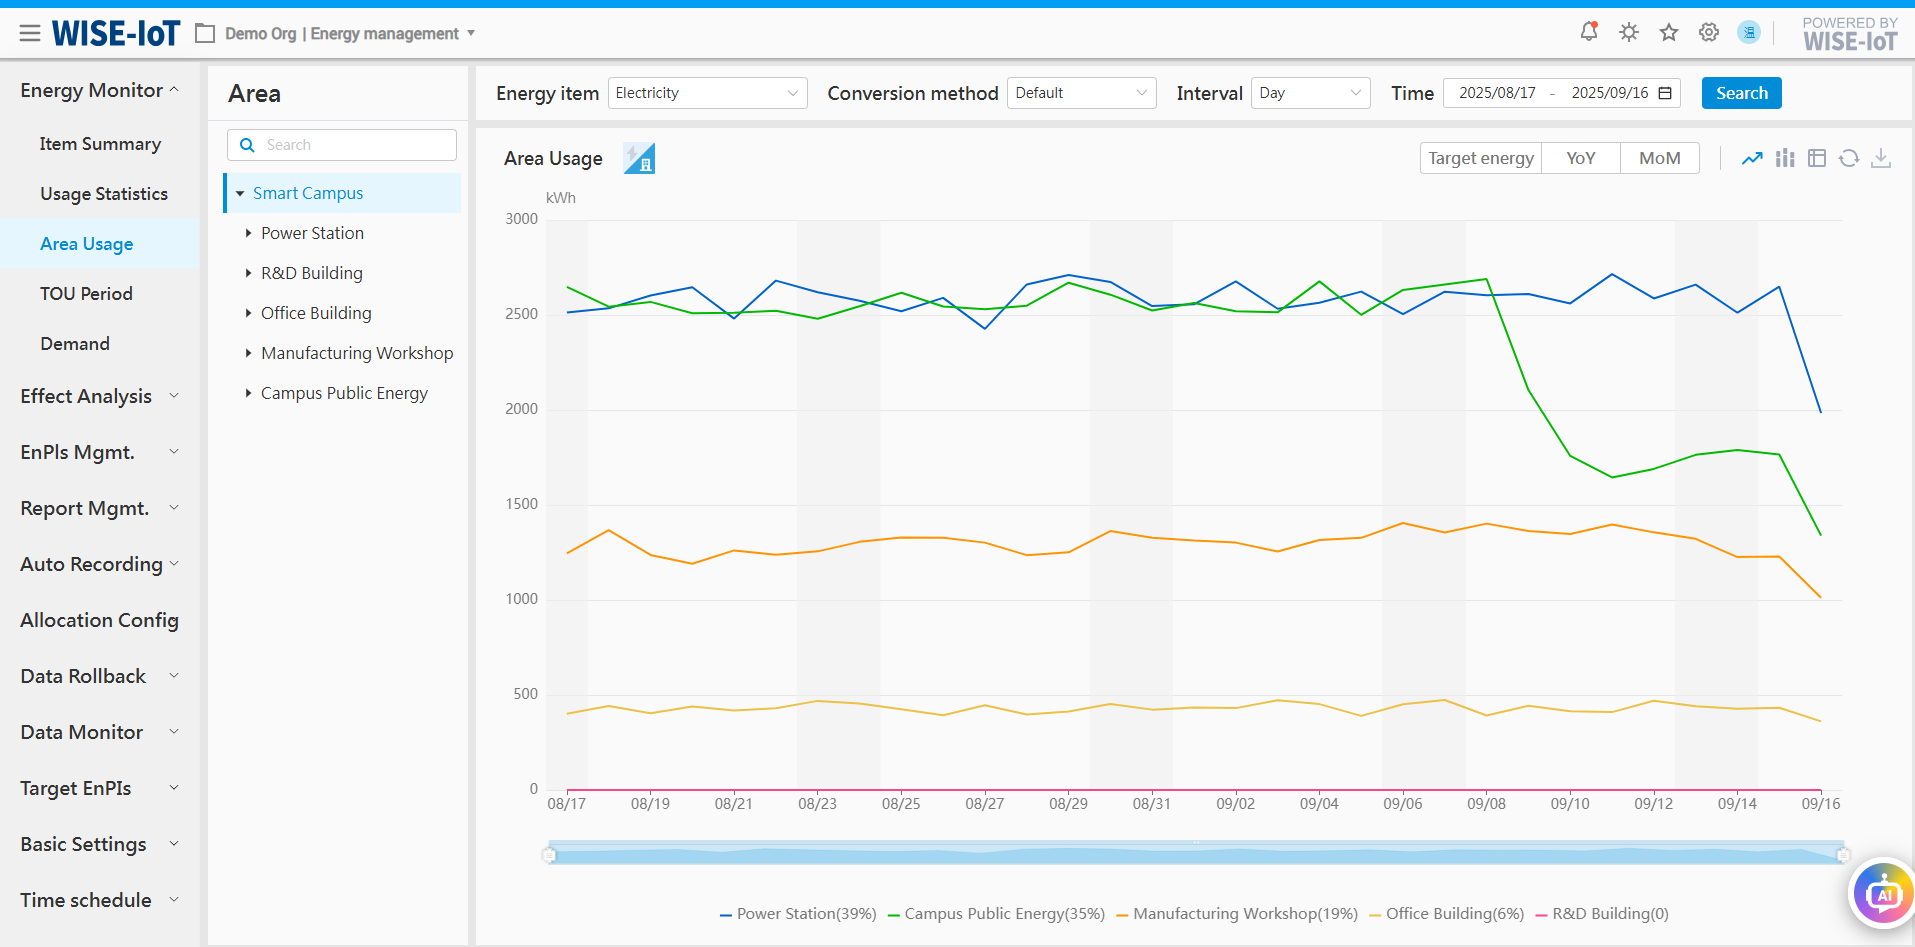This screenshot has width=1915, height=947.
Task: Open the Energy item dropdown
Action: point(707,93)
